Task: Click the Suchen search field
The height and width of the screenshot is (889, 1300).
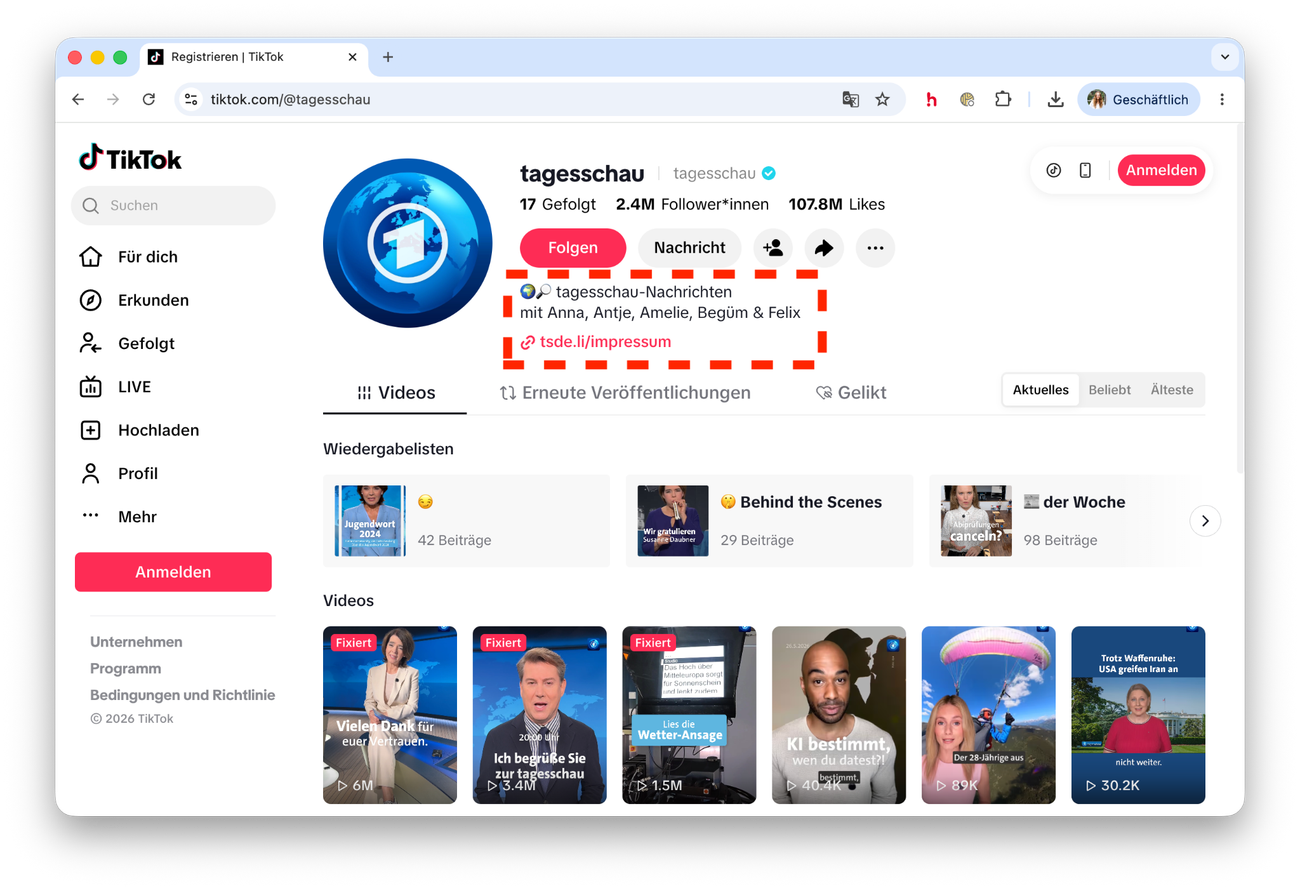Action: tap(173, 206)
